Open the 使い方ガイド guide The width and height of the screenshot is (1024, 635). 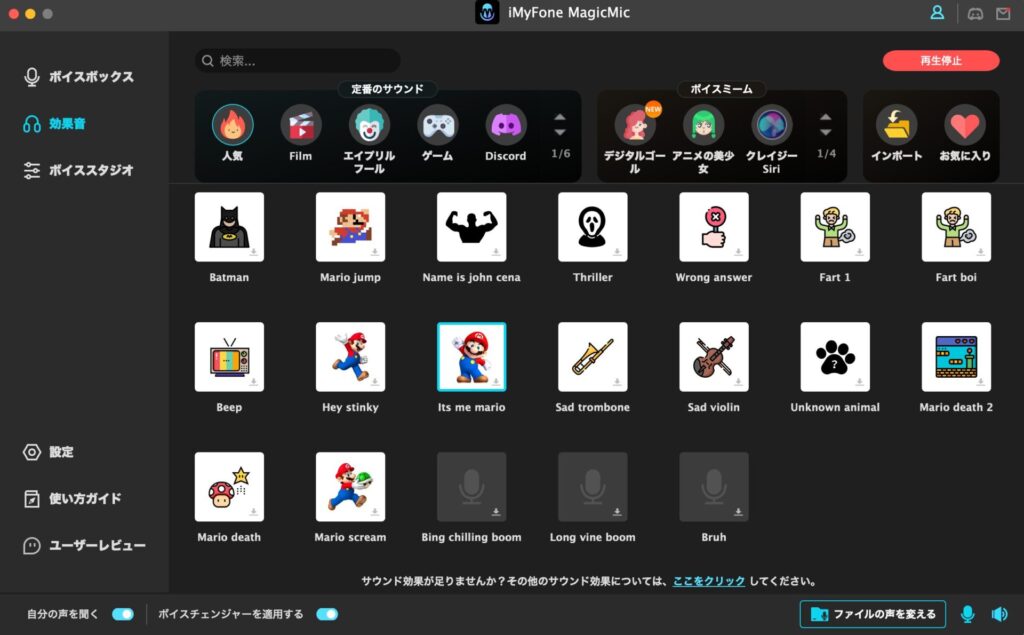pos(72,498)
